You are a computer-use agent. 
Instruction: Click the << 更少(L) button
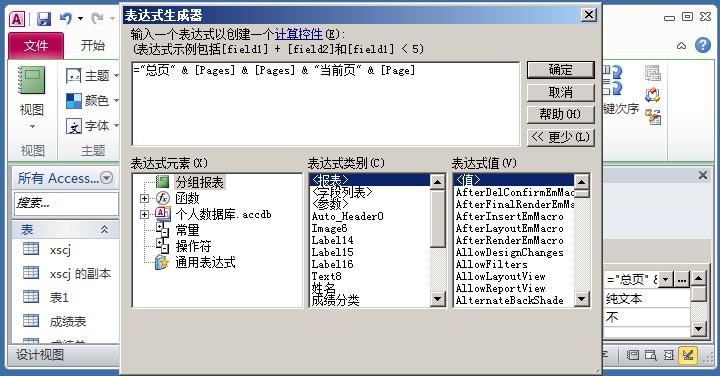tap(560, 137)
